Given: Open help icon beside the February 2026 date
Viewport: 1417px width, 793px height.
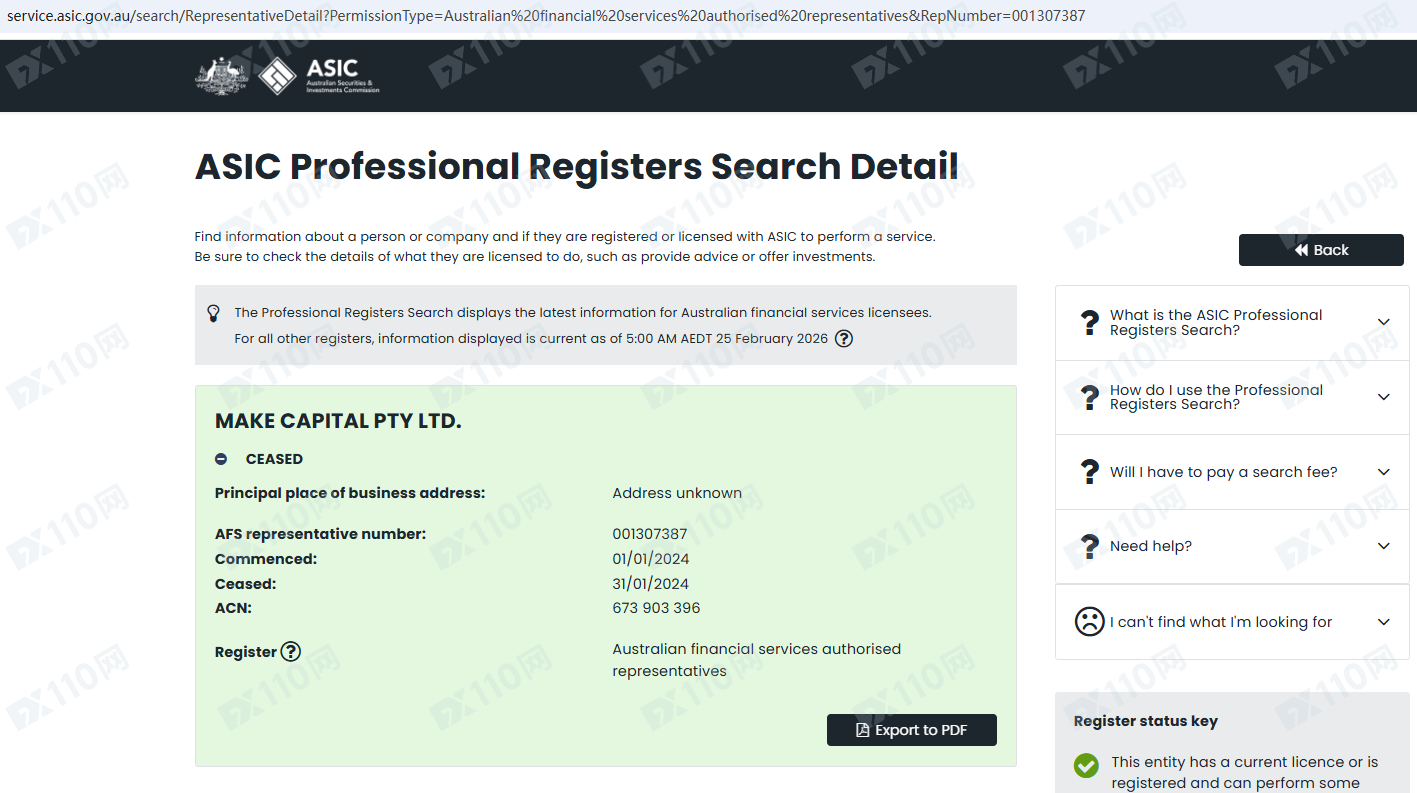Looking at the screenshot, I should 844,338.
